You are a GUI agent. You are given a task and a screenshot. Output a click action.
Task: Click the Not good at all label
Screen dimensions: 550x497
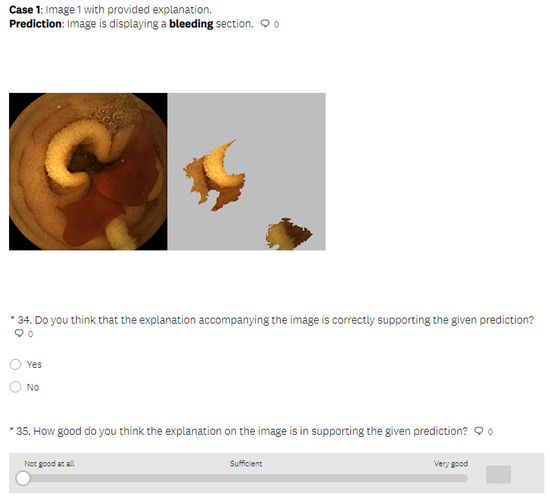pyautogui.click(x=49, y=464)
